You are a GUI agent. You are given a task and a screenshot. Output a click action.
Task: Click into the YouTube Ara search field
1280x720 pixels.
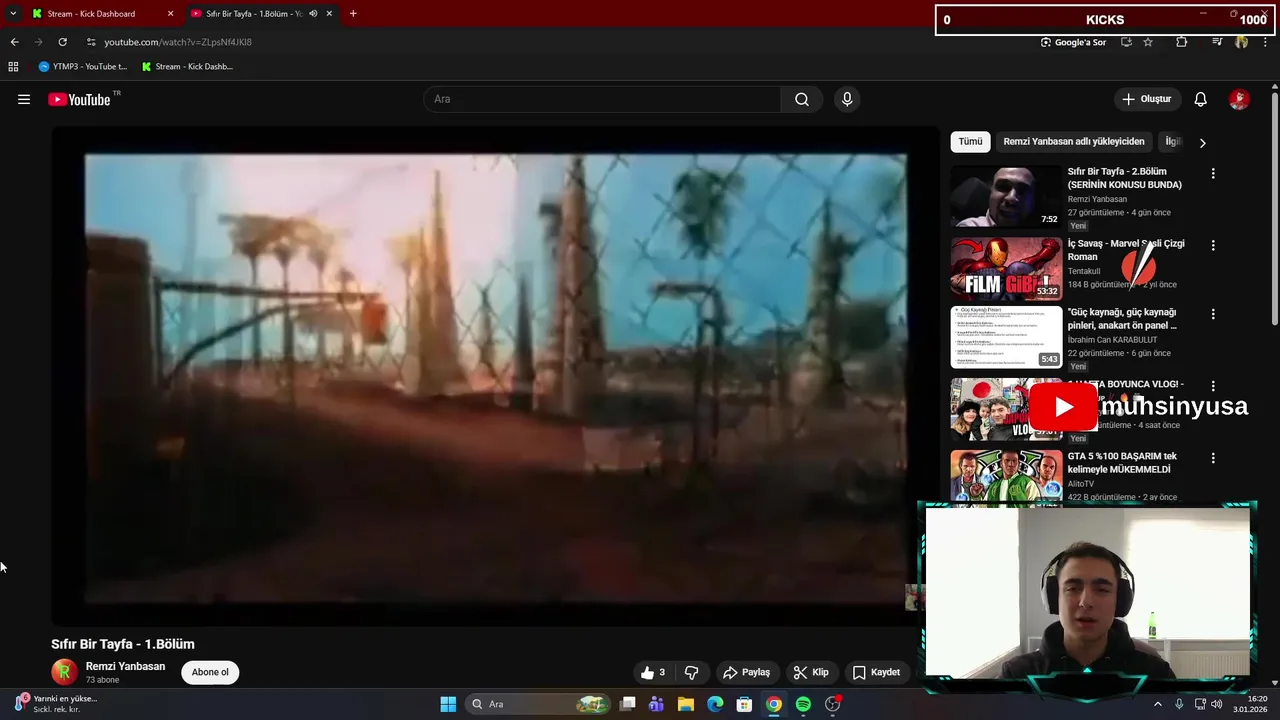[x=602, y=99]
